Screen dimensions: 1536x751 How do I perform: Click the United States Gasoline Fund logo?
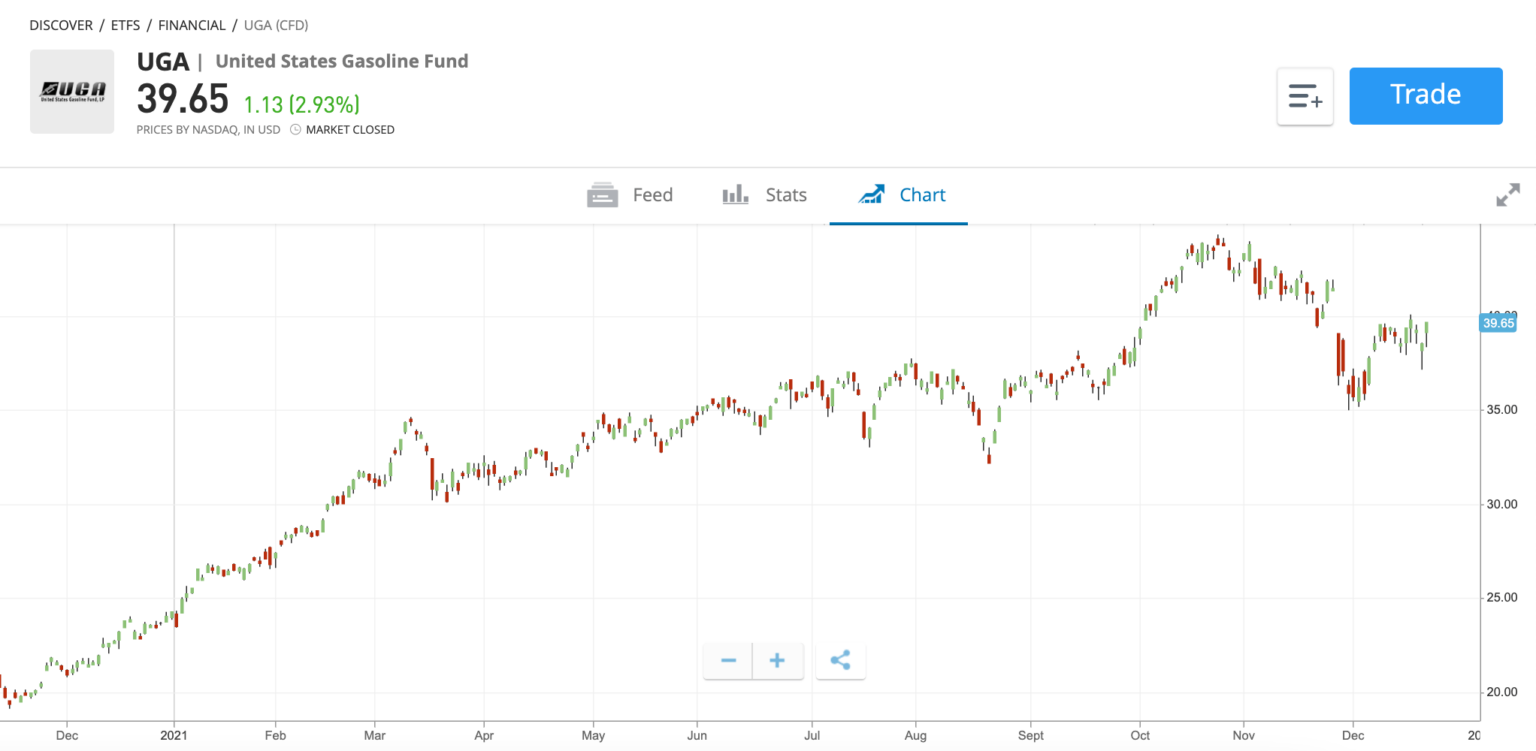coord(71,91)
